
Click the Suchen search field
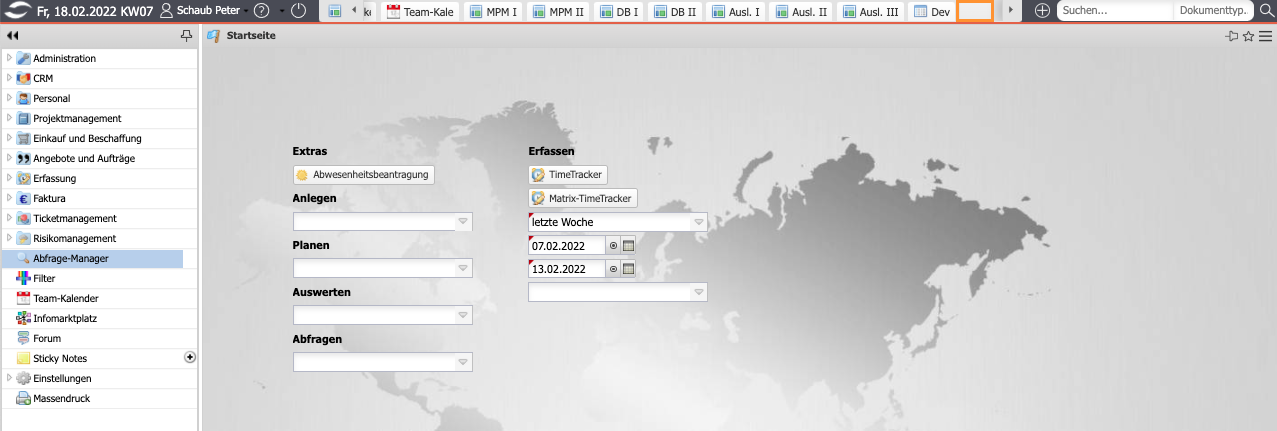pyautogui.click(x=1114, y=11)
